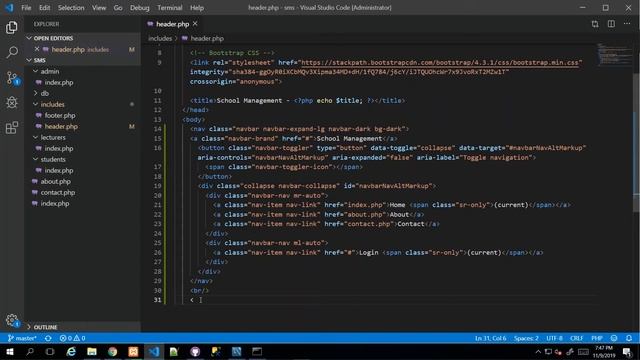The width and height of the screenshot is (640, 360).
Task: Click includes in the breadcrumb path
Action: [x=160, y=38]
